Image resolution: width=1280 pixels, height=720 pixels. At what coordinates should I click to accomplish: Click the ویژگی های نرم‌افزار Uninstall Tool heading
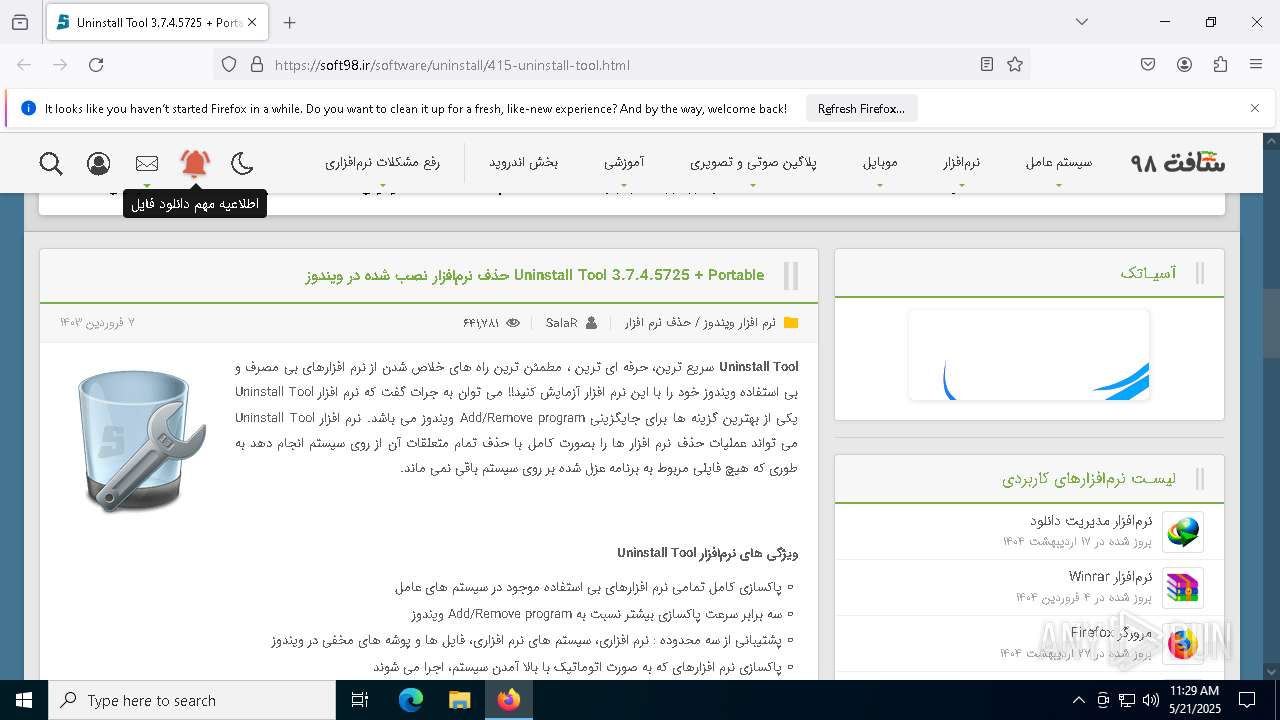[707, 553]
